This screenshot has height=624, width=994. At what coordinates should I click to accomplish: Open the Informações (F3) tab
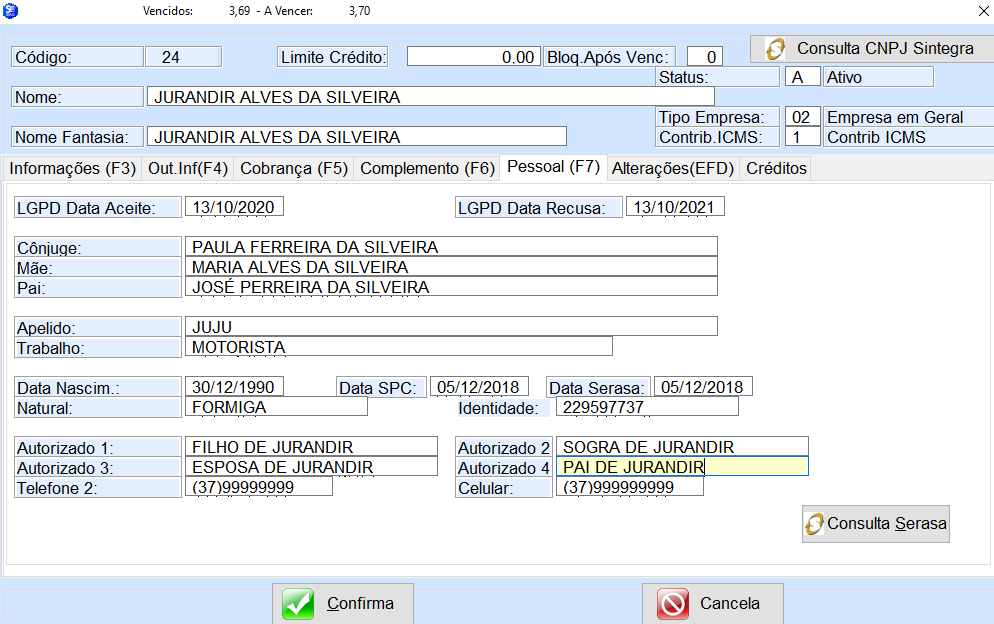pos(72,168)
